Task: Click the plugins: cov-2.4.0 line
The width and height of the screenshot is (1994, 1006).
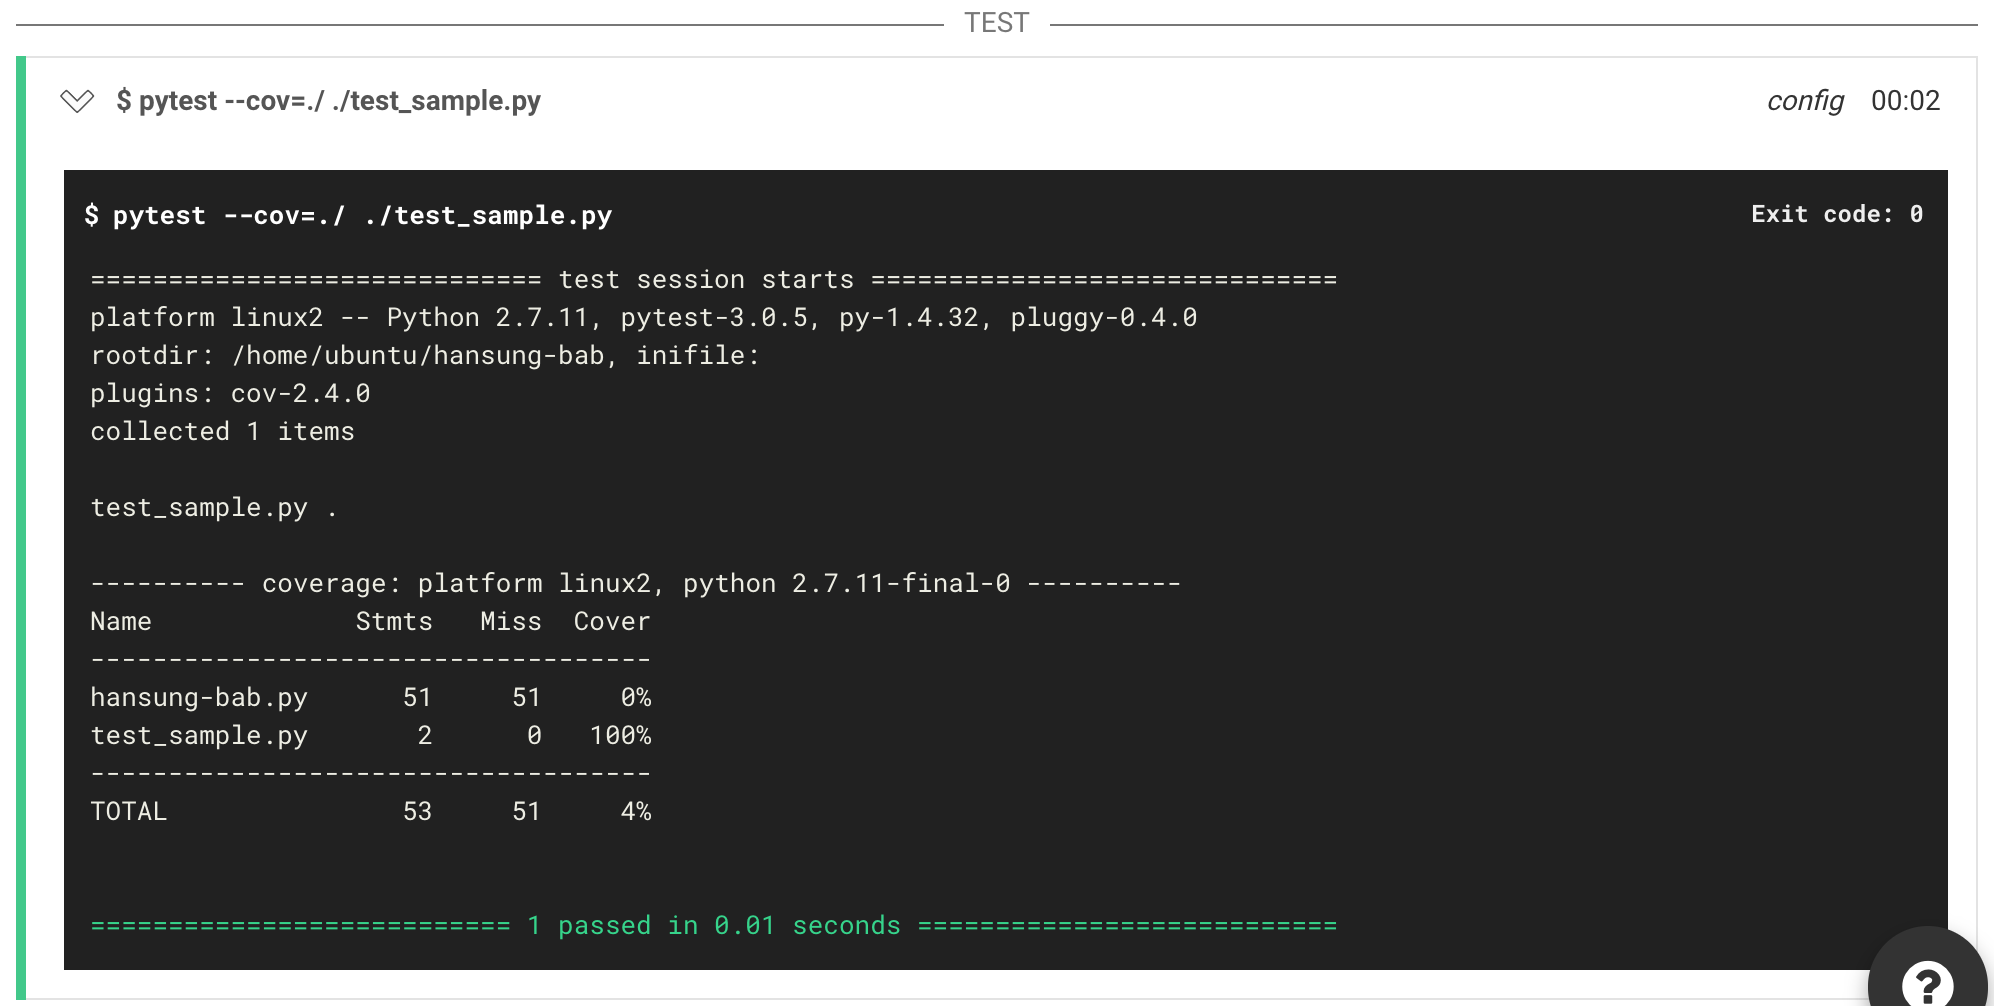Action: click(x=229, y=393)
